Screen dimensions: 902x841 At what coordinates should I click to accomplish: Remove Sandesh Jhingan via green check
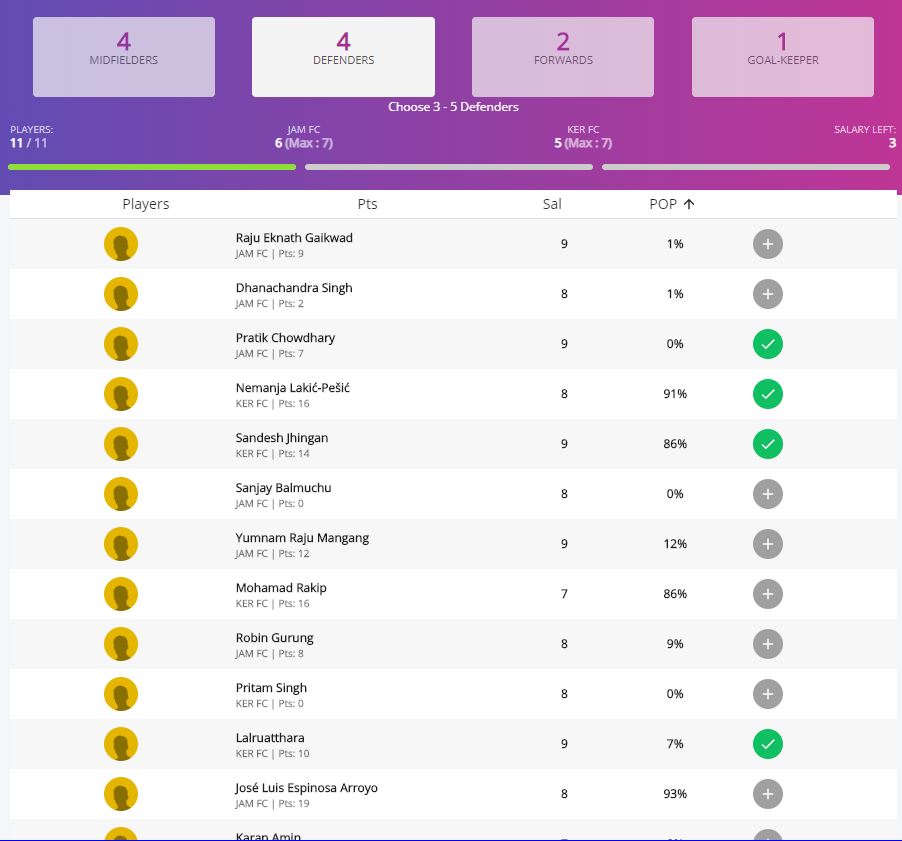point(767,444)
